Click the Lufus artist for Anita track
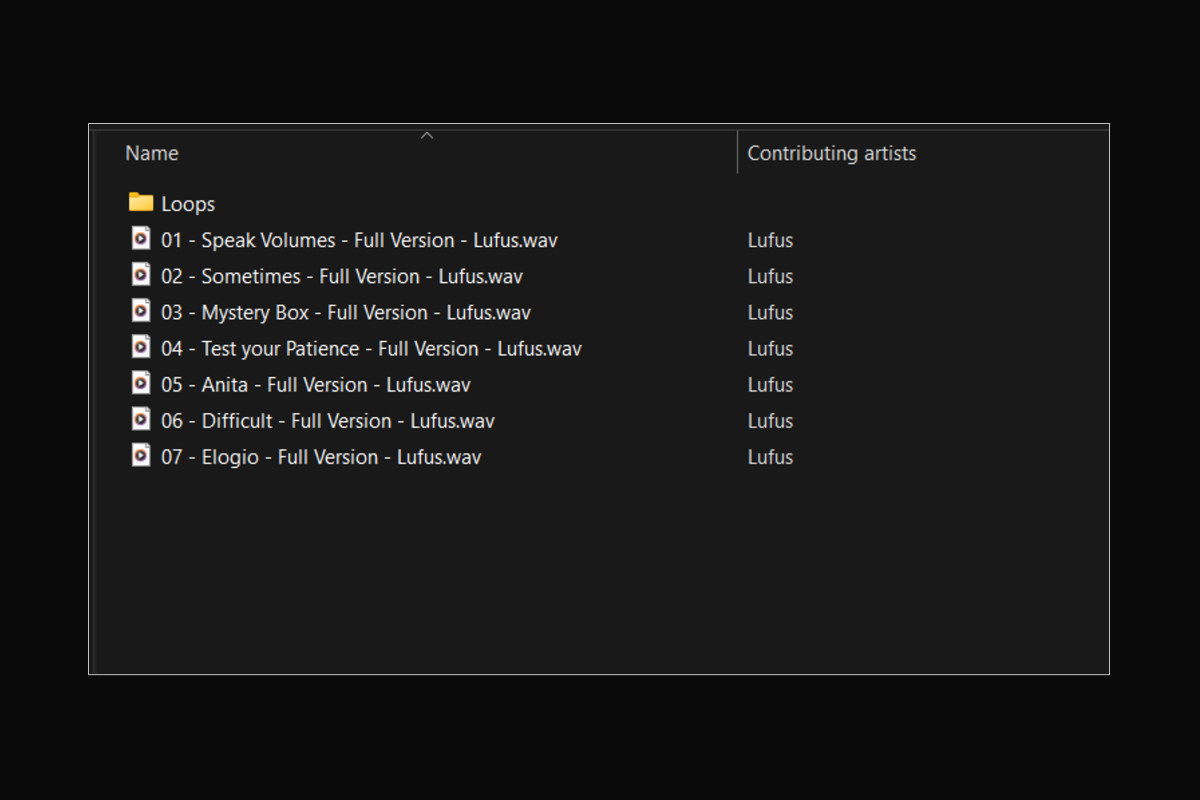Viewport: 1200px width, 800px height. [x=770, y=385]
